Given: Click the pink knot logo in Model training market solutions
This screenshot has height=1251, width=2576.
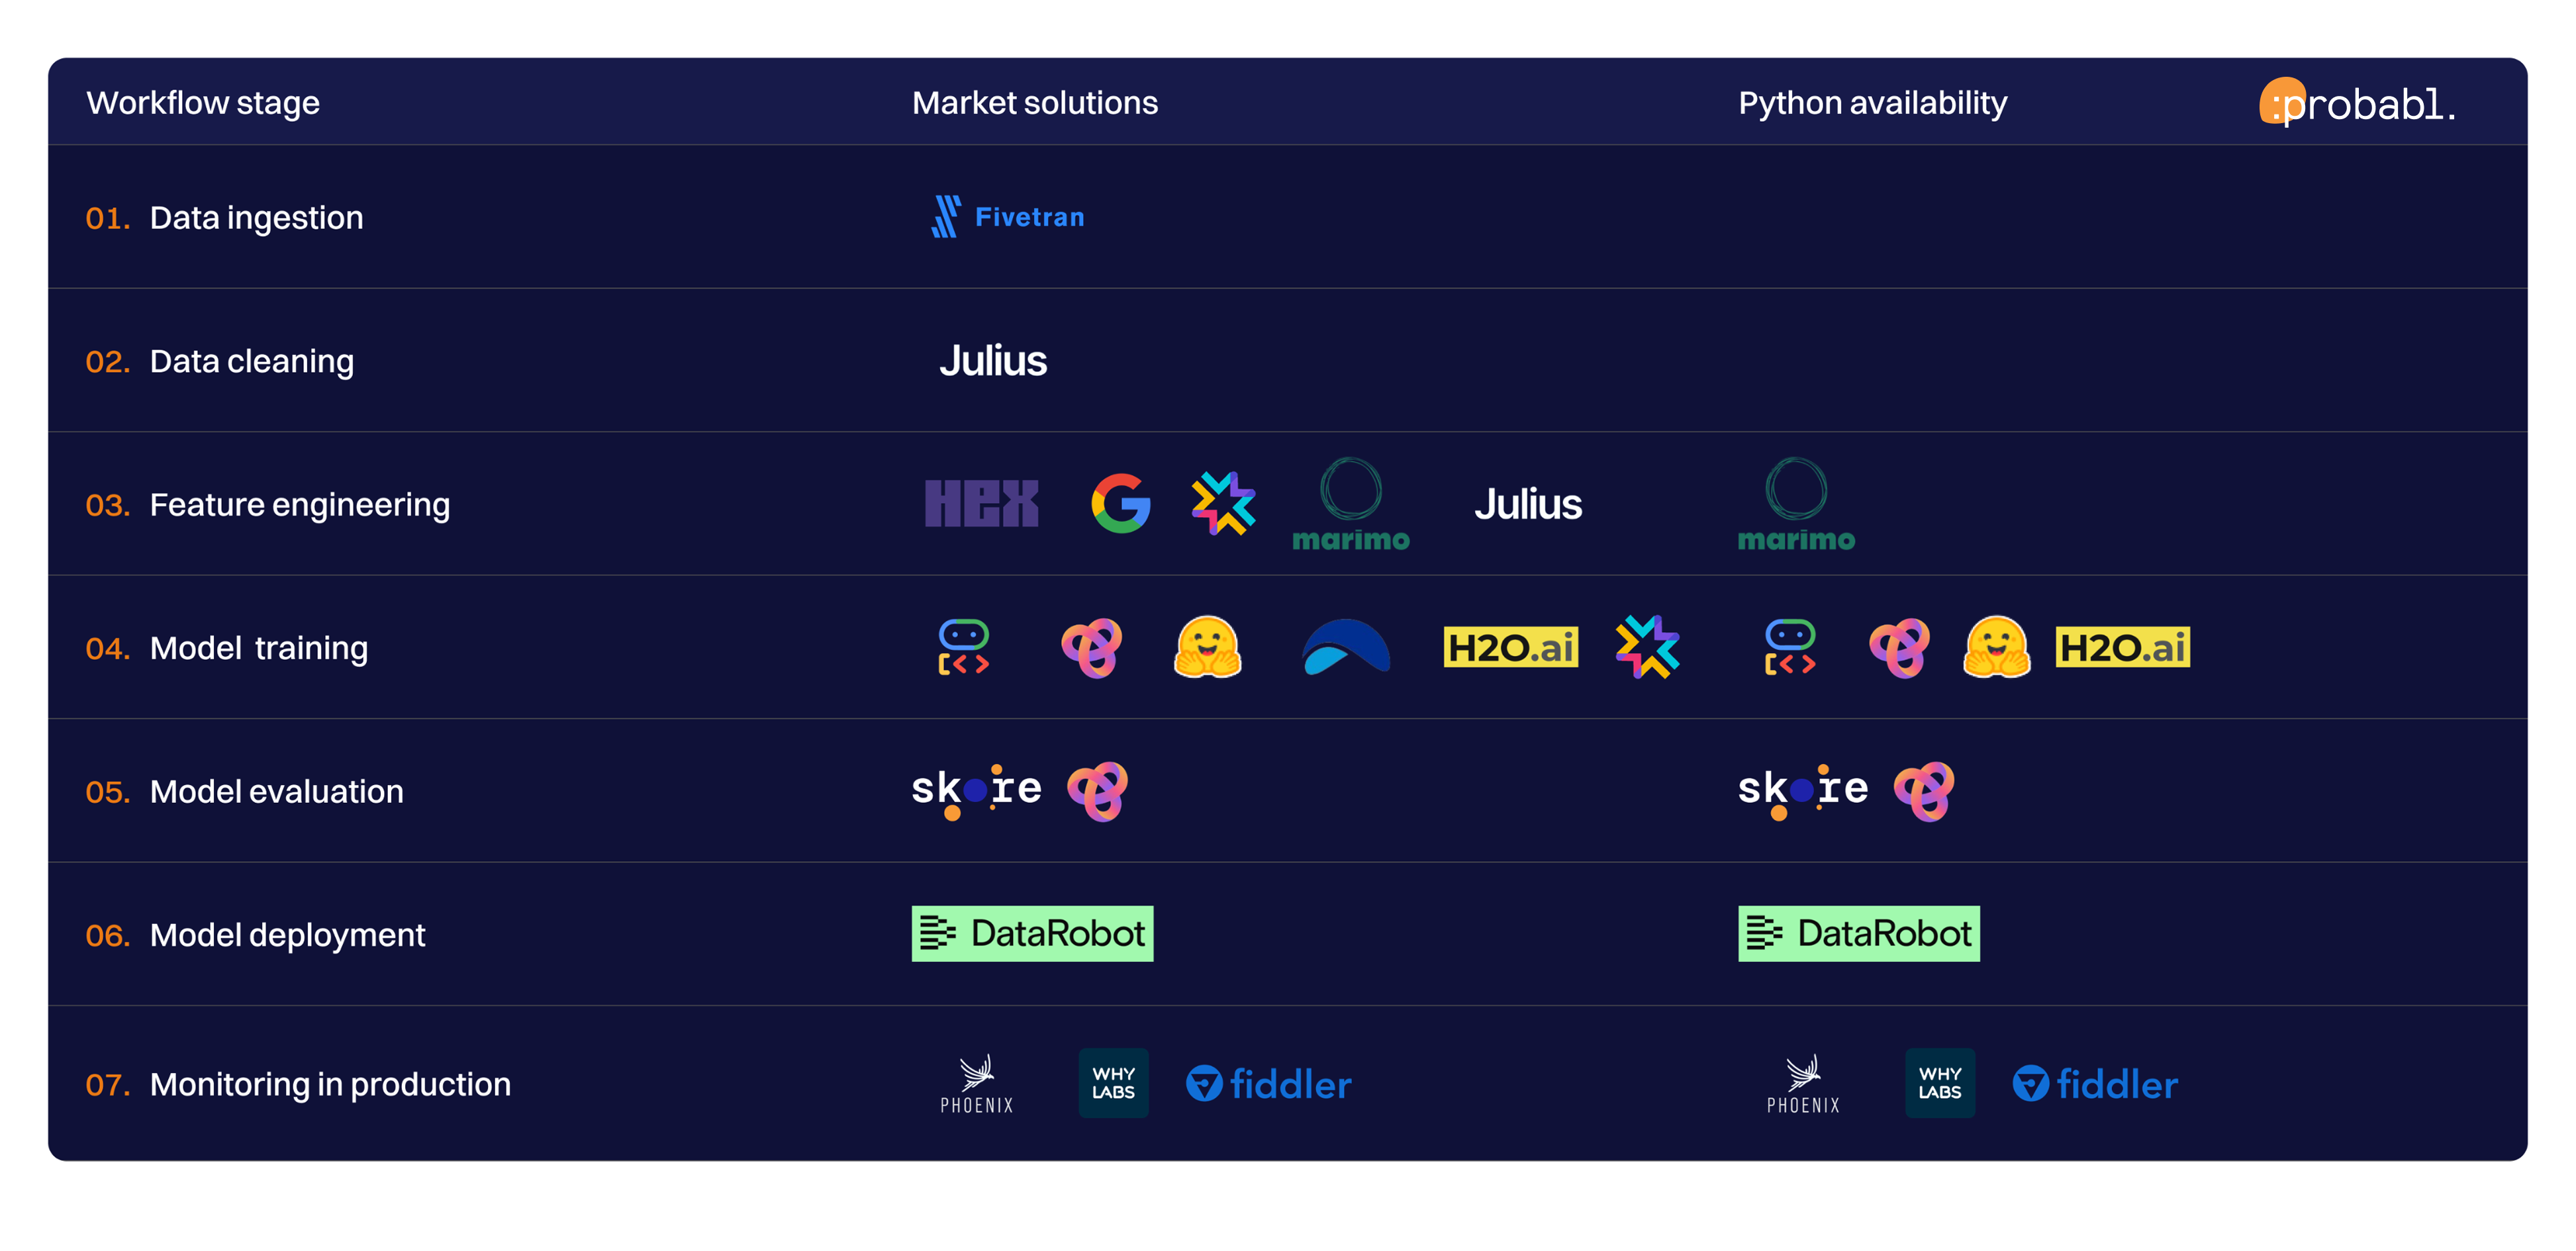Looking at the screenshot, I should 1092,647.
